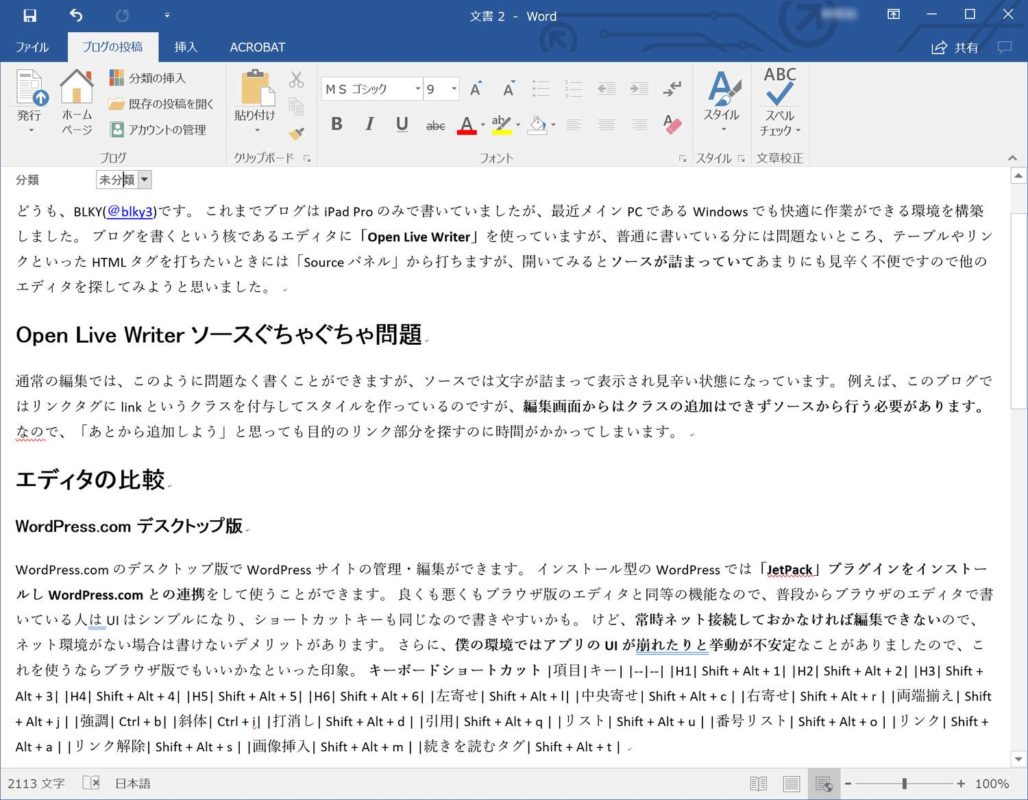Open the スタイル pane launcher
Viewport: 1028px width, 800px height.
pyautogui.click(x=741, y=158)
